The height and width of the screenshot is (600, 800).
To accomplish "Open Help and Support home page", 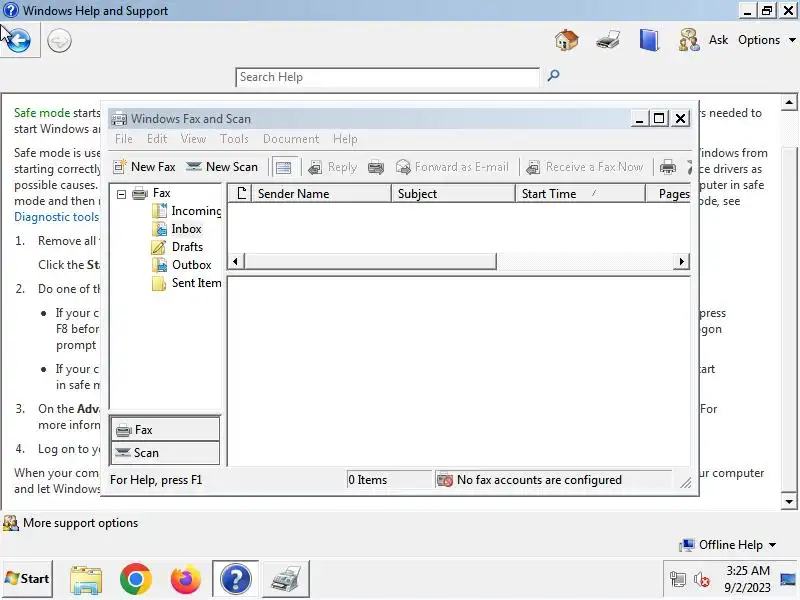I will coord(567,40).
